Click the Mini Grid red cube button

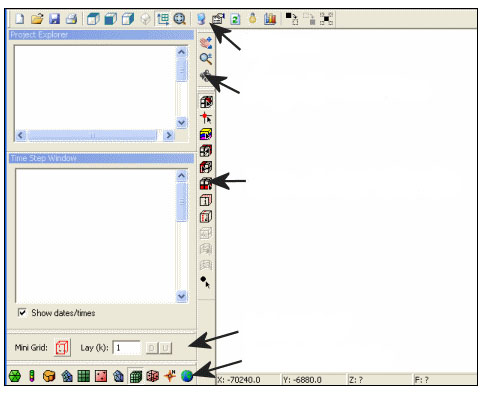[x=62, y=348]
